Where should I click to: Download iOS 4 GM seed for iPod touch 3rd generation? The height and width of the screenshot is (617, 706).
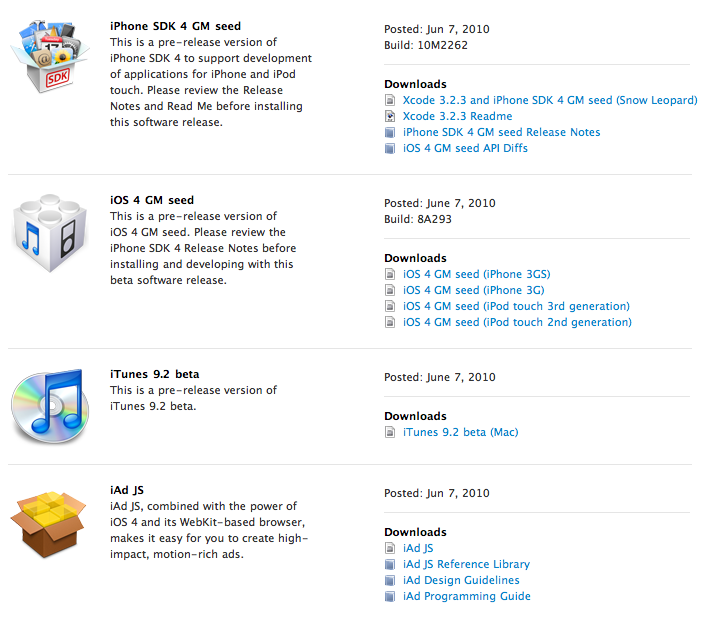pos(516,306)
